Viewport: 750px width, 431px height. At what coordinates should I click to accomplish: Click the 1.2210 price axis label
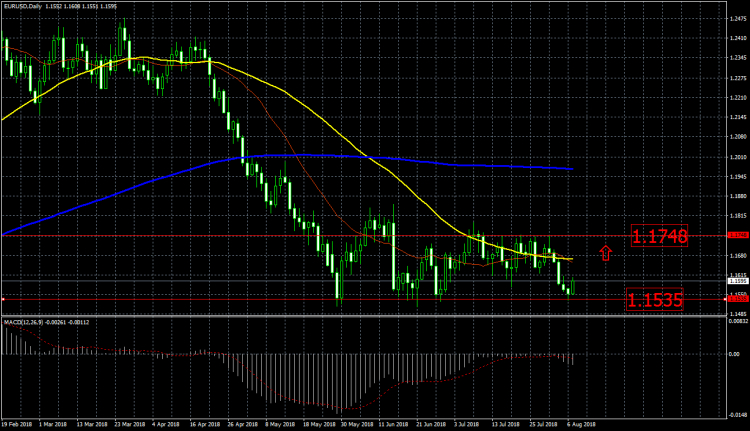(x=739, y=98)
